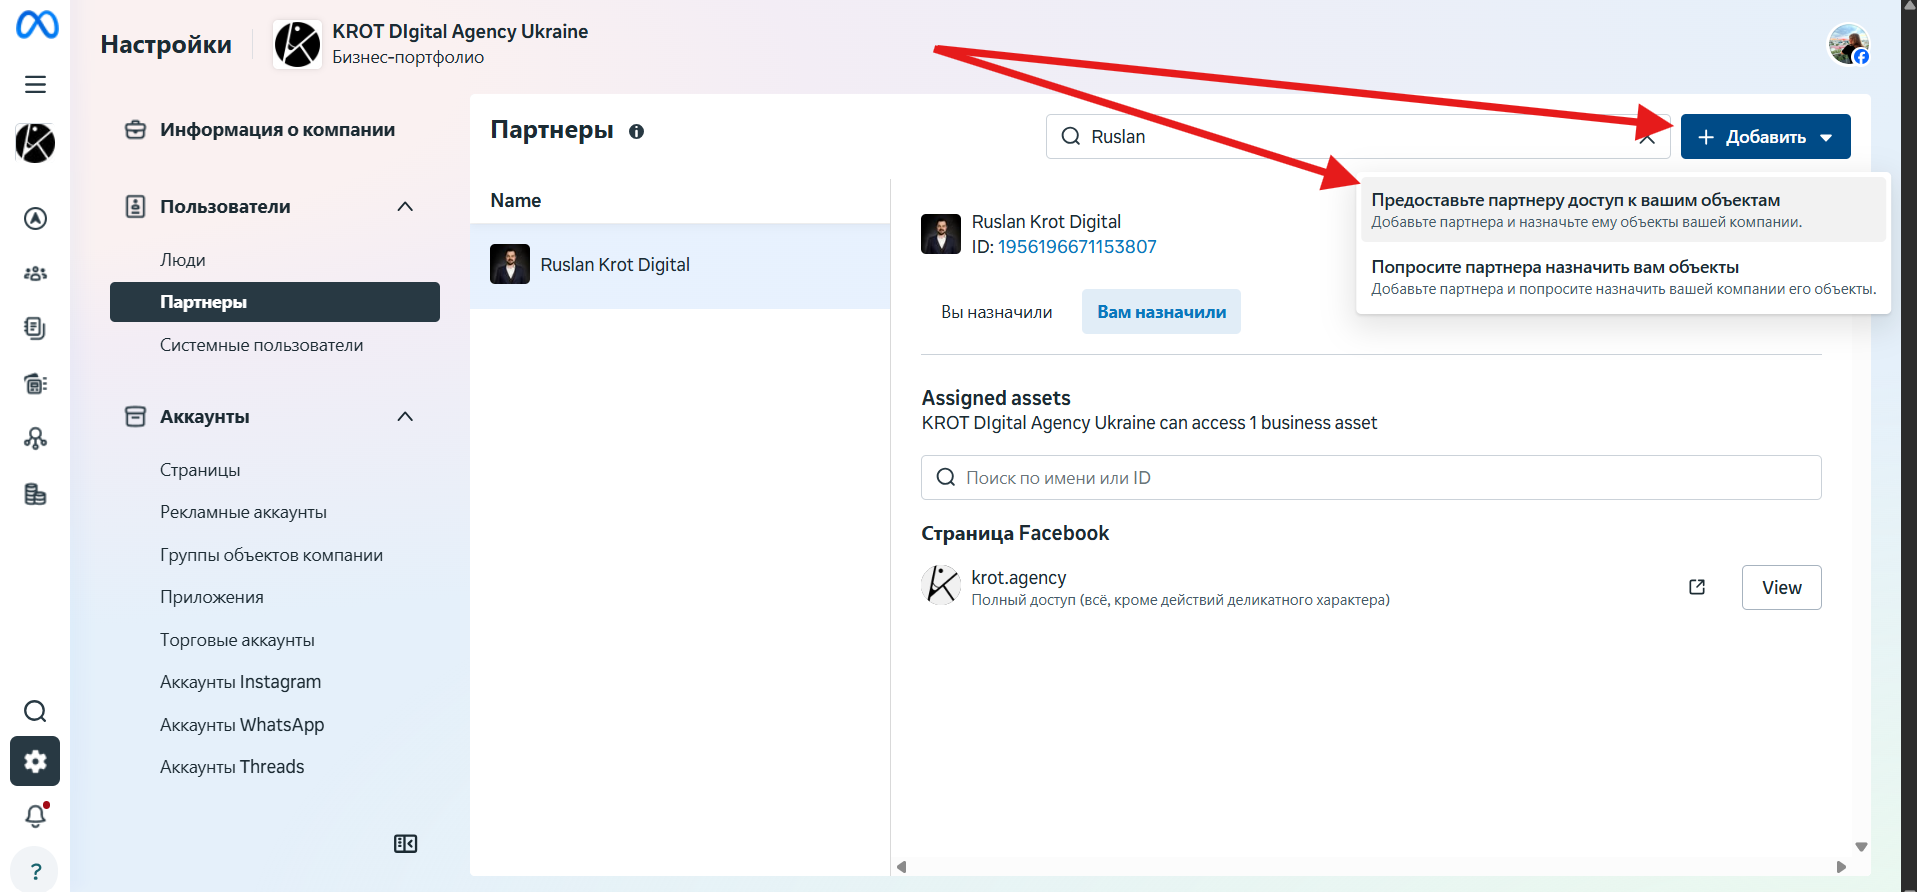Image resolution: width=1917 pixels, height=892 pixels.
Task: Click the krot.agency page logo
Action: (941, 585)
